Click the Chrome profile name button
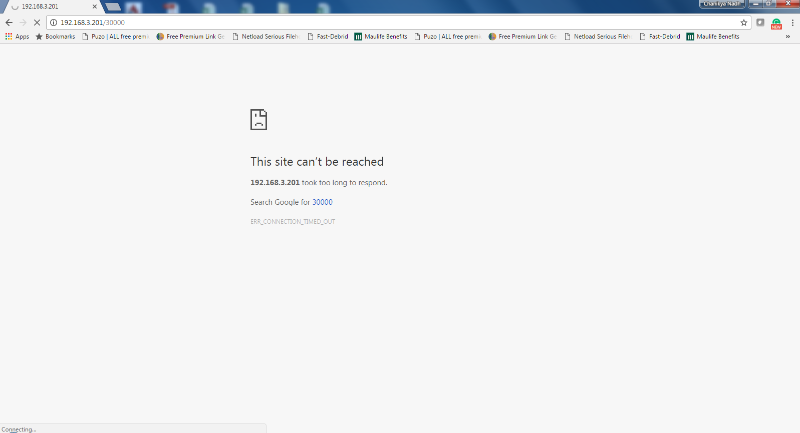The width and height of the screenshot is (800, 433). [x=721, y=4]
